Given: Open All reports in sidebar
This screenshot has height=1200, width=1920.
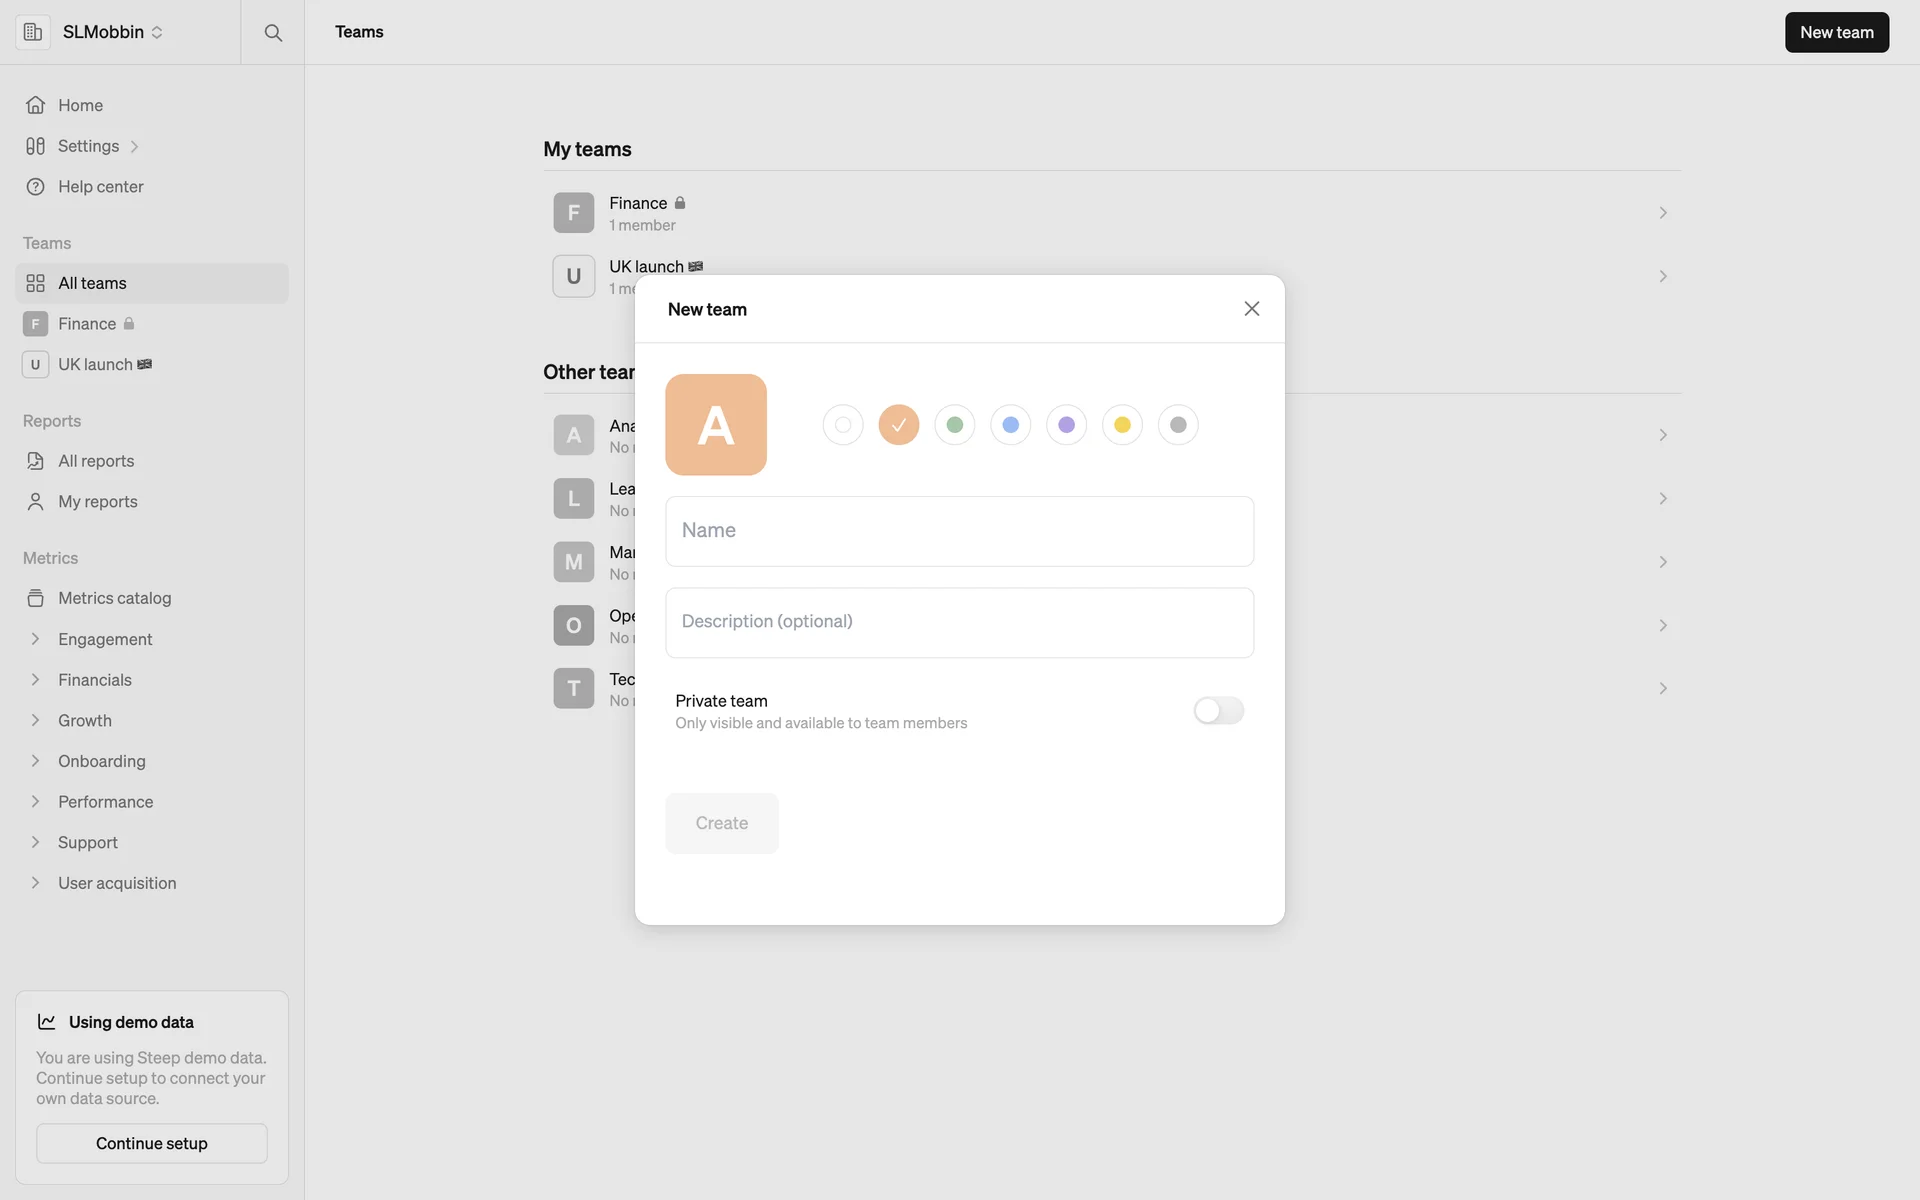Looking at the screenshot, I should [95, 461].
